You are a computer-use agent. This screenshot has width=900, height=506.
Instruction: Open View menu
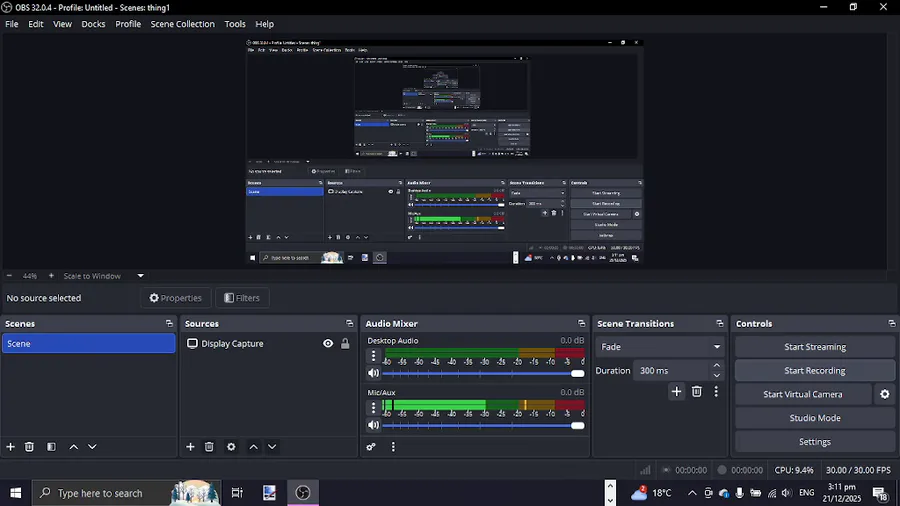pos(62,24)
